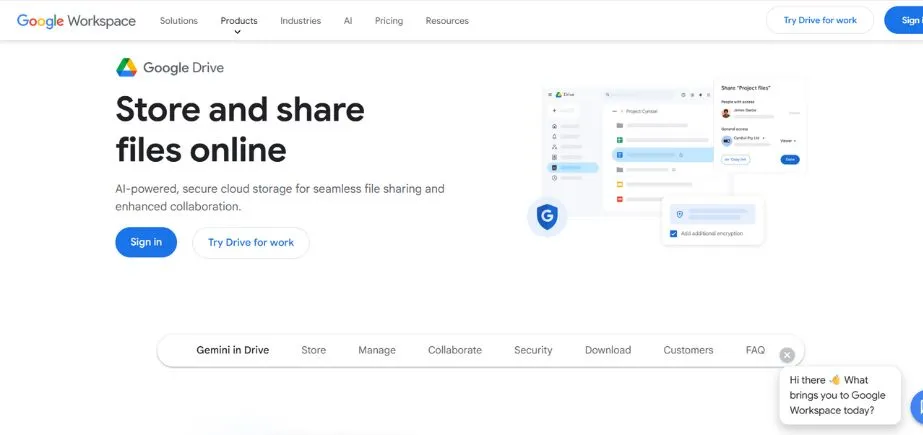The height and width of the screenshot is (435, 923).
Task: Click header Try Drive for work button
Action: coord(820,20)
